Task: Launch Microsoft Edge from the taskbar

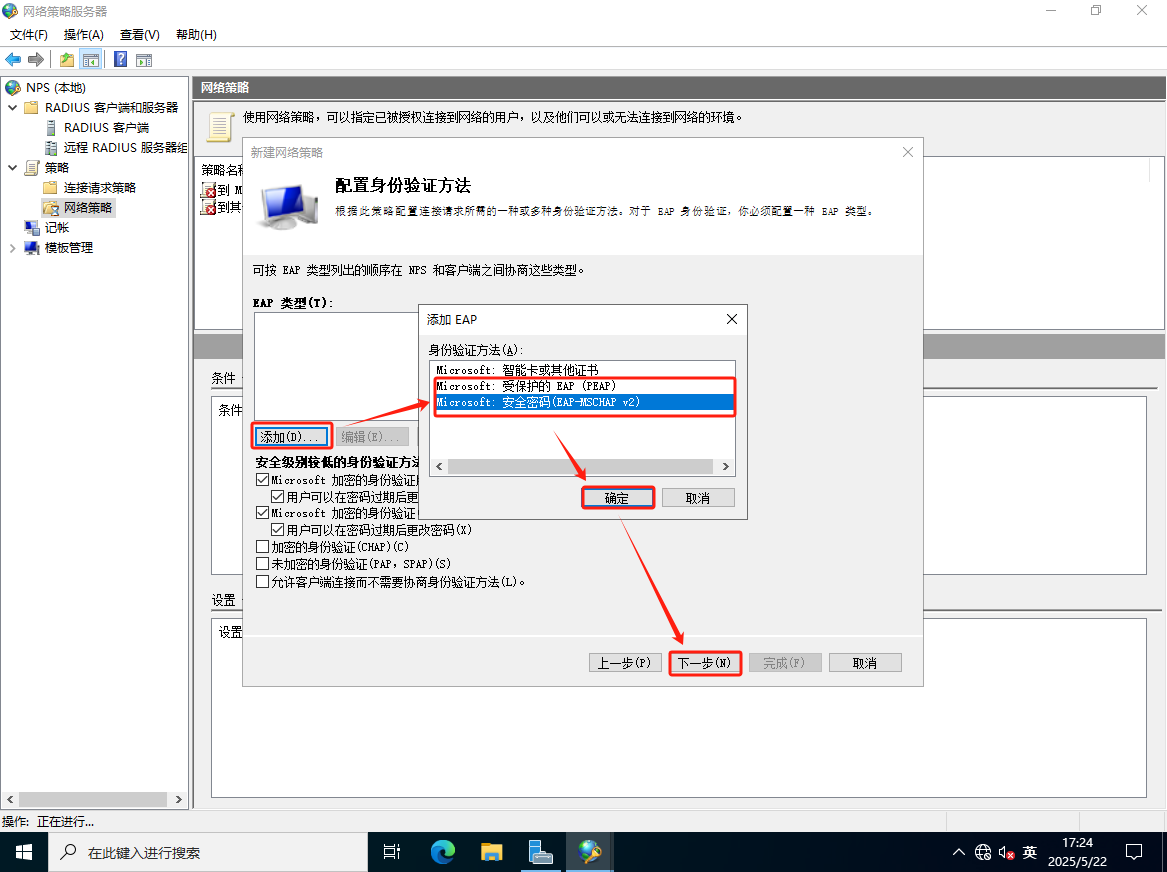Action: tap(443, 852)
